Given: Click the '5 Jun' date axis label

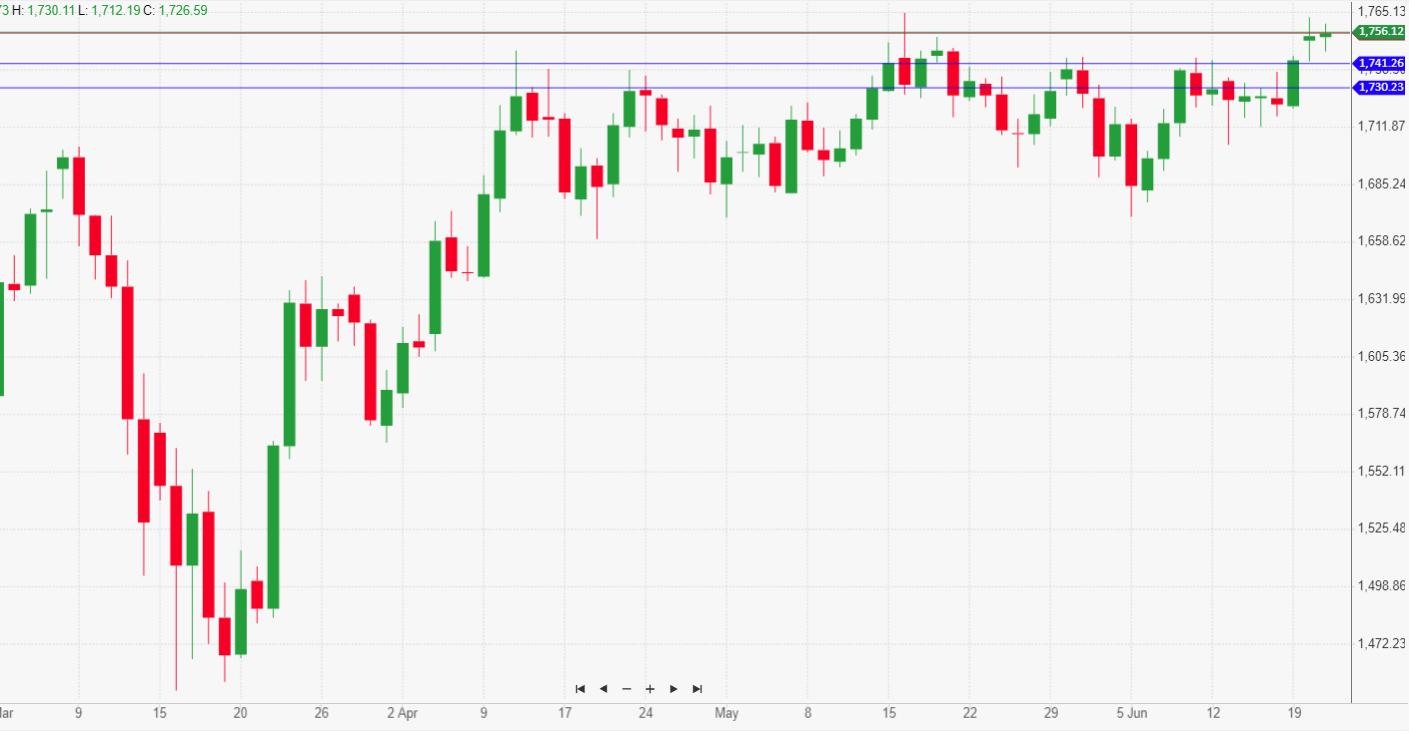Looking at the screenshot, I should 1132,714.
